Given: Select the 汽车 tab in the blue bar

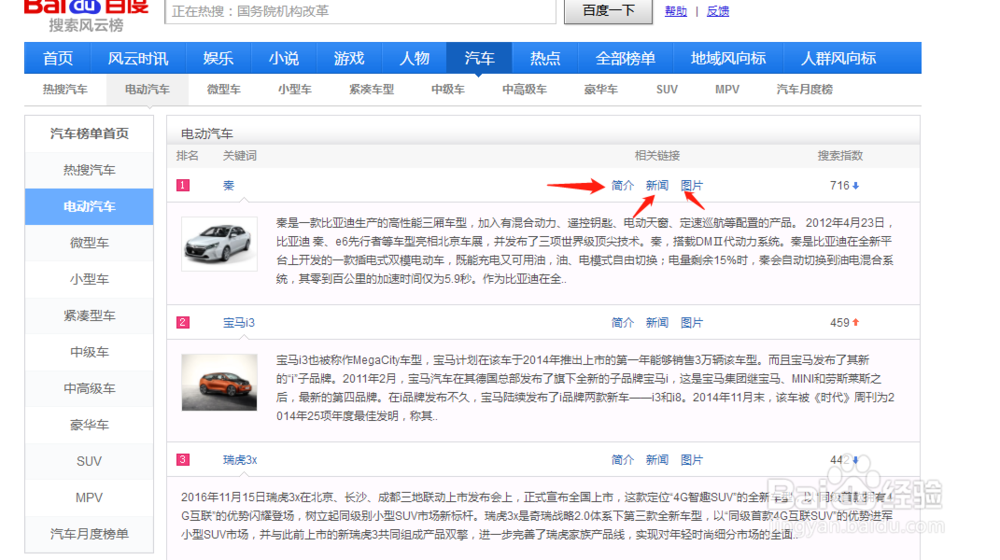Looking at the screenshot, I should pyautogui.click(x=479, y=58).
